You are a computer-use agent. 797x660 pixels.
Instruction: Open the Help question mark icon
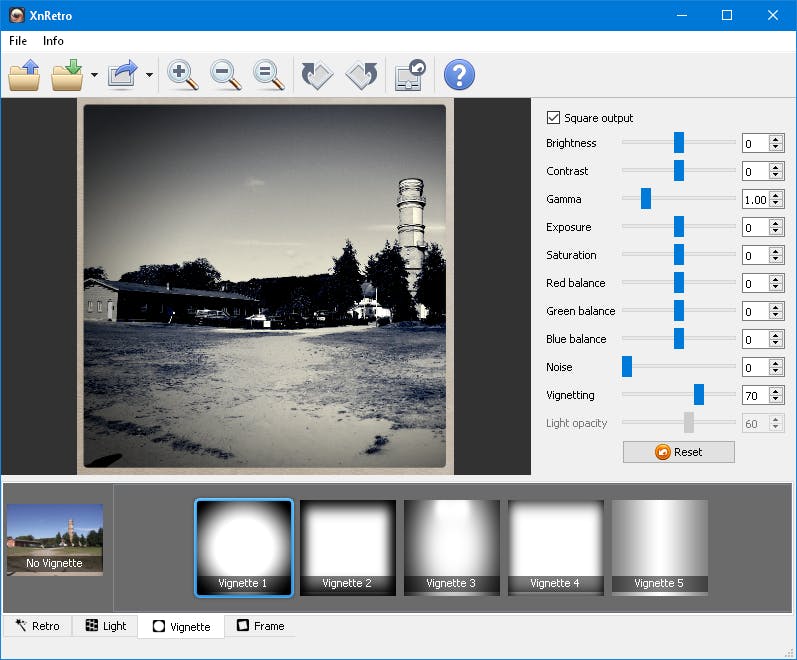[x=459, y=75]
